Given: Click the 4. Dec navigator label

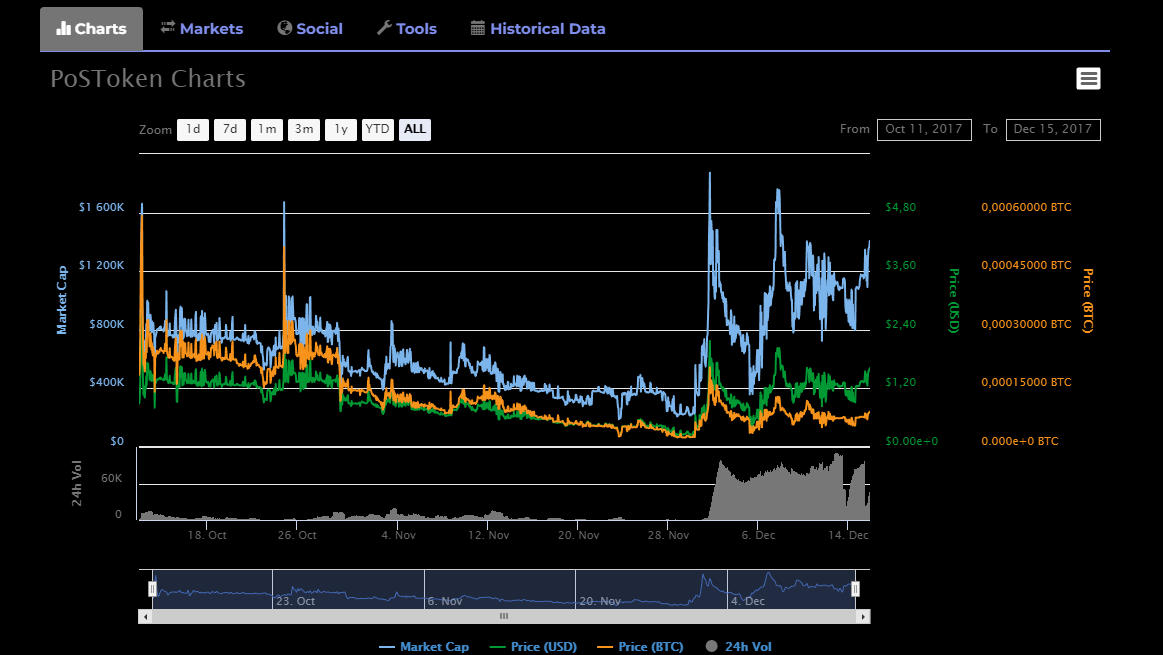Looking at the screenshot, I should click(748, 601).
